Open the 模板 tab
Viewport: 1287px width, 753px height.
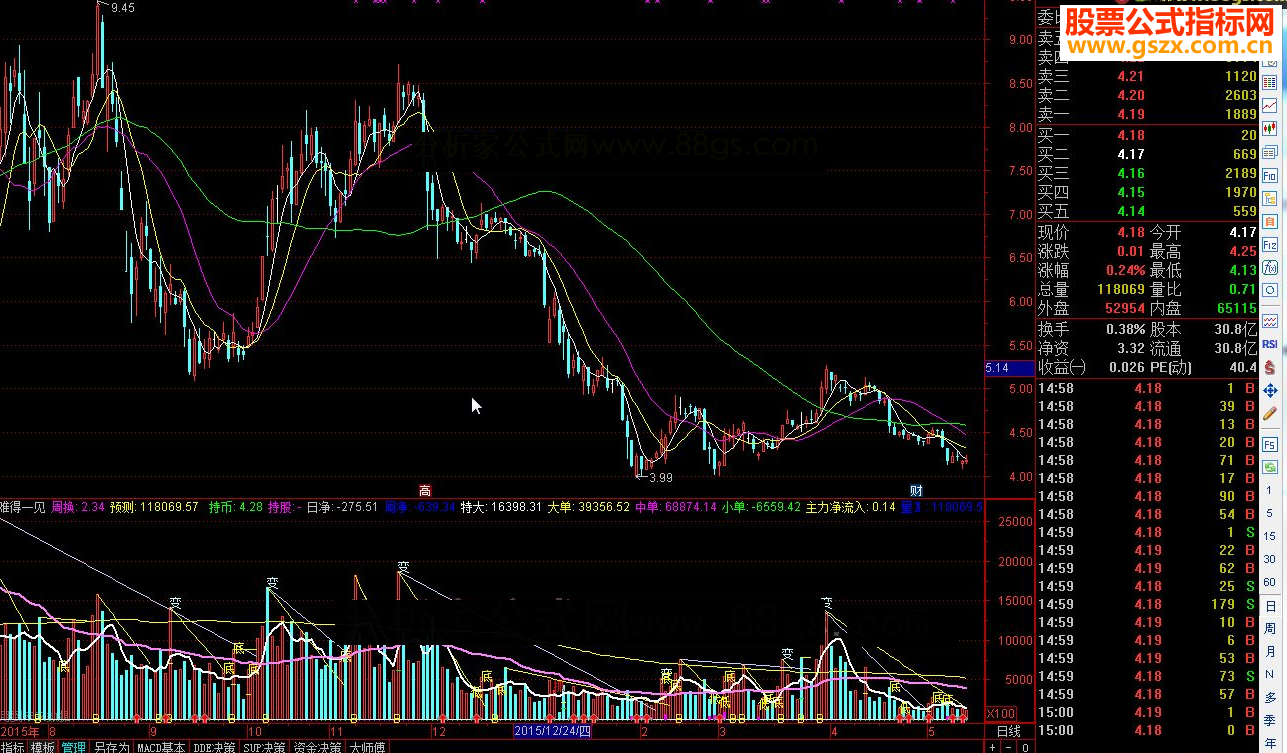coord(43,746)
